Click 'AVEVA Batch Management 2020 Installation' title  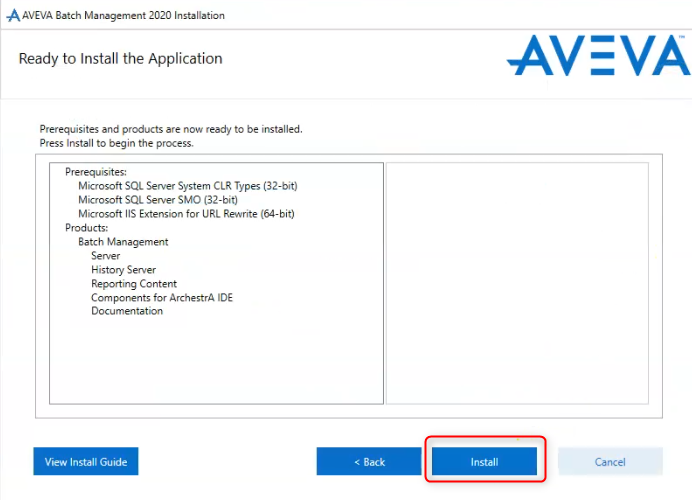(x=123, y=15)
